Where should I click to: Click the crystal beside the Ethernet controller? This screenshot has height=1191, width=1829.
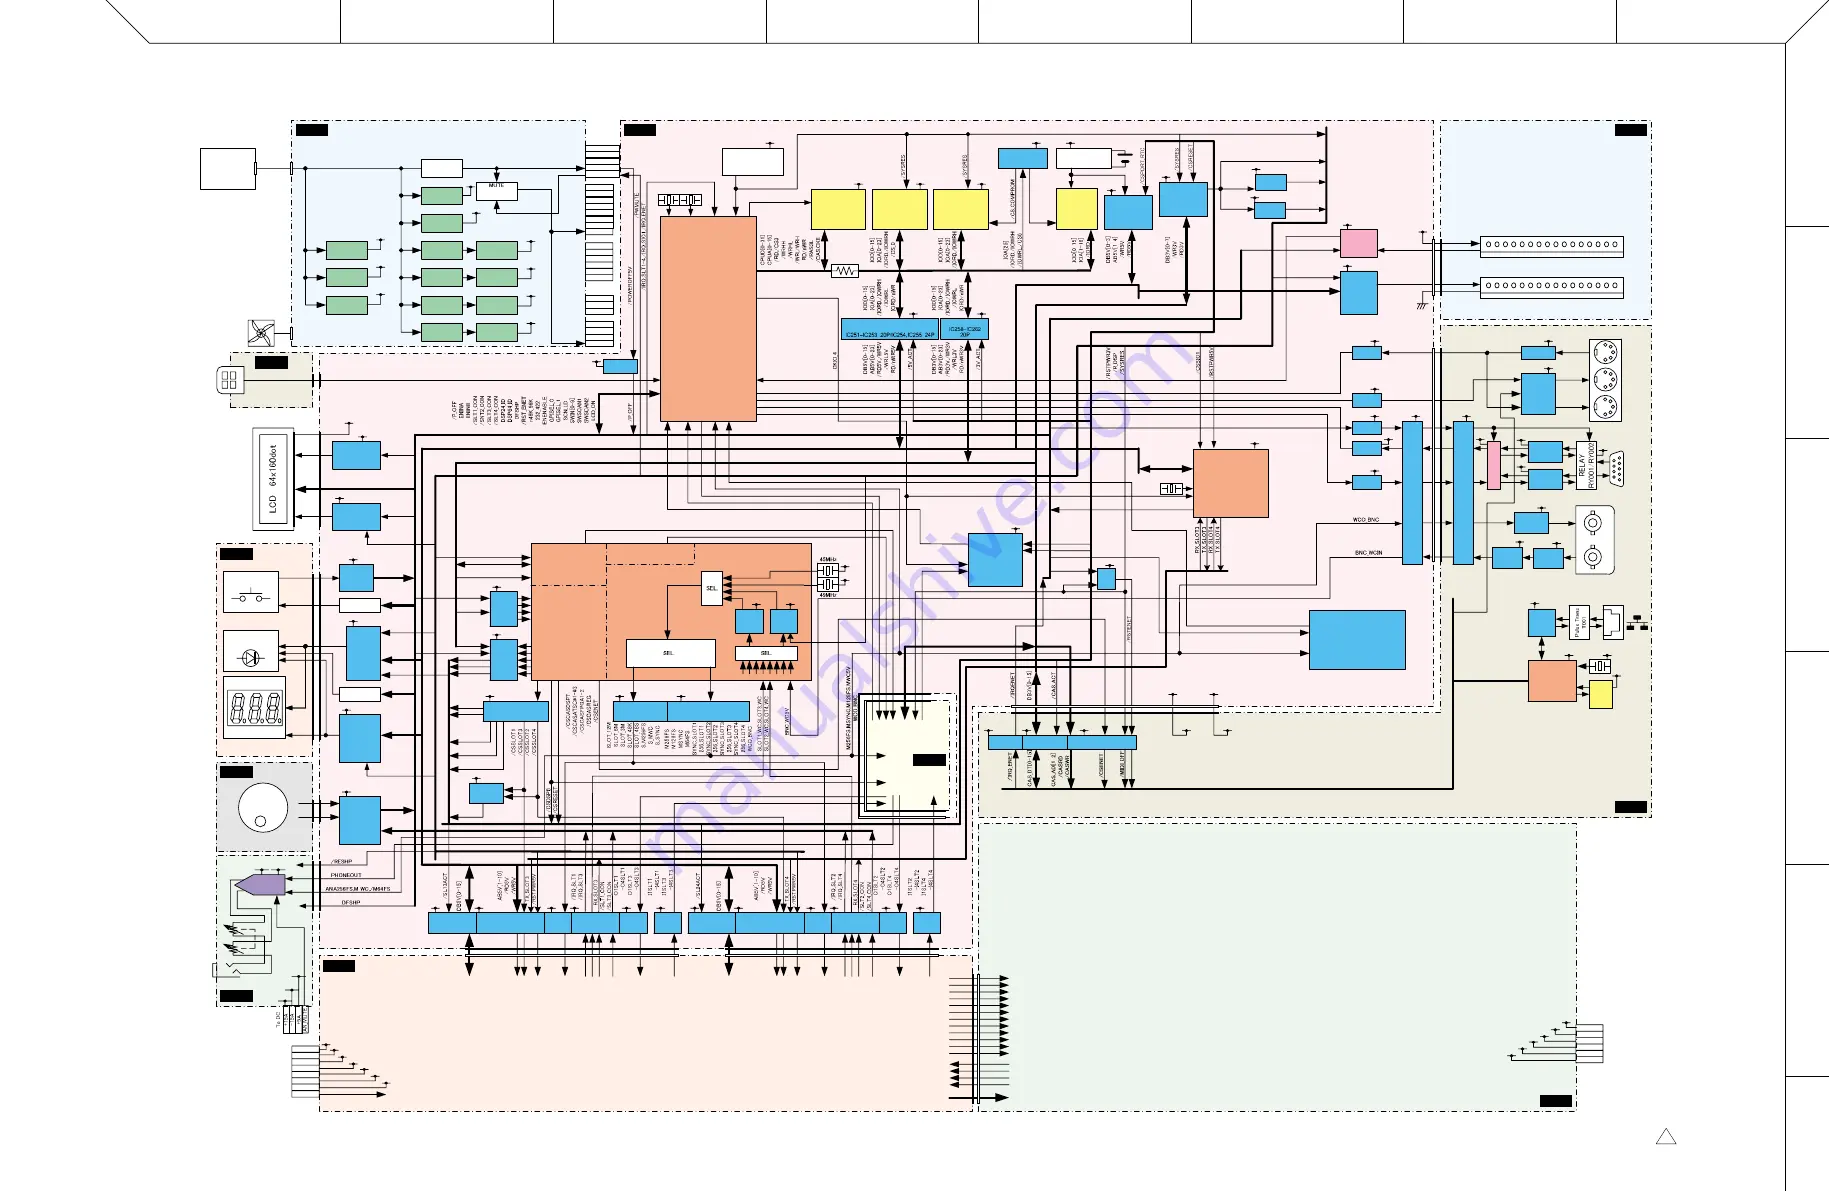(1600, 666)
